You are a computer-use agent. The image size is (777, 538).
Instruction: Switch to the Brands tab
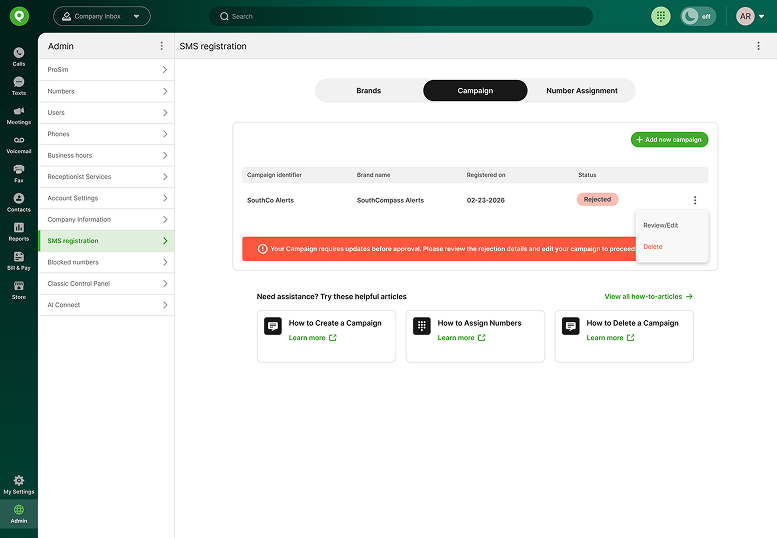[369, 91]
